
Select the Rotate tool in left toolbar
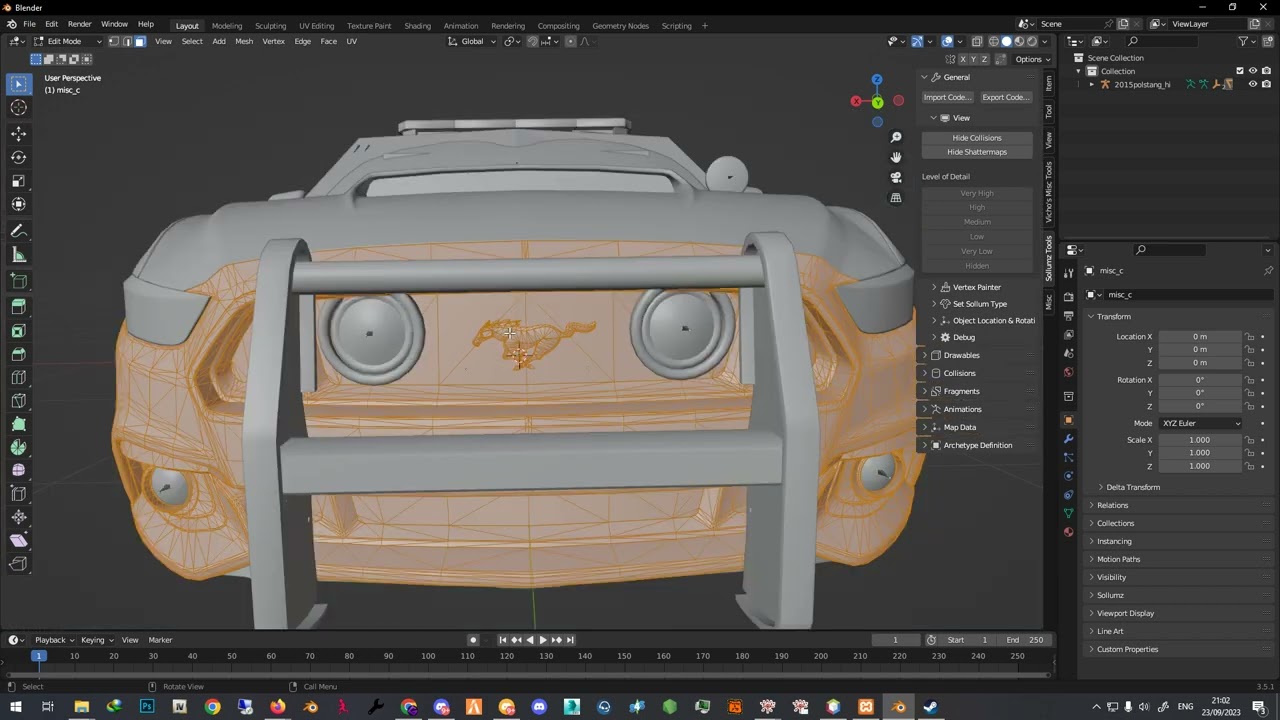[19, 157]
